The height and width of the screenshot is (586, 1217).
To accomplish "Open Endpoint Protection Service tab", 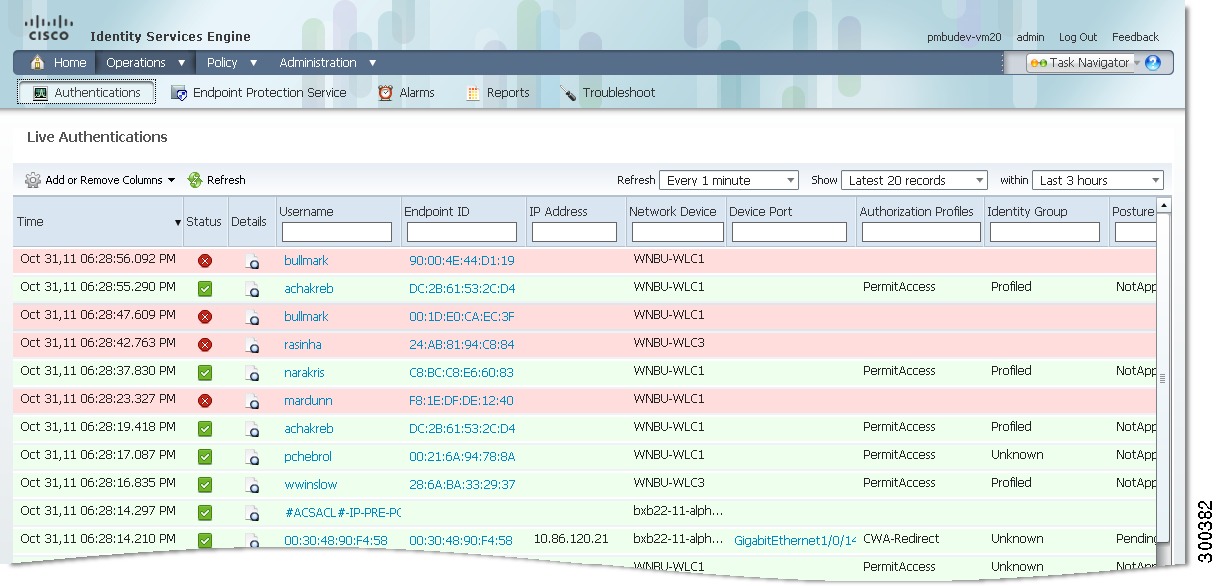I will tap(258, 92).
